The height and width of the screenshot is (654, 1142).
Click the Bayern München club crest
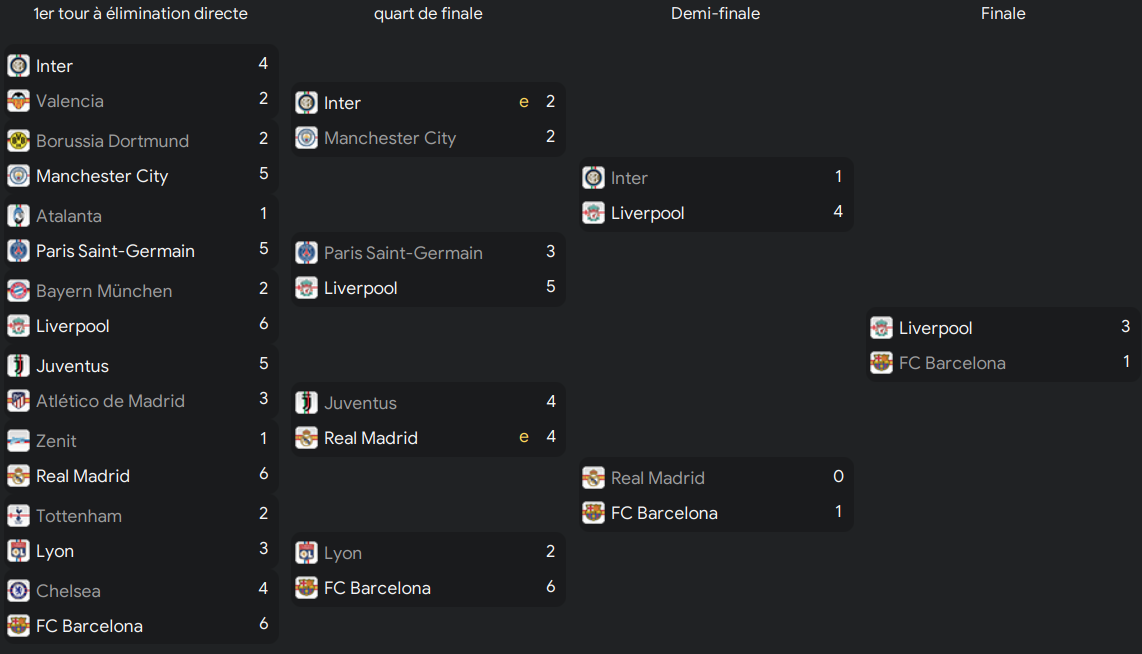click(x=18, y=291)
